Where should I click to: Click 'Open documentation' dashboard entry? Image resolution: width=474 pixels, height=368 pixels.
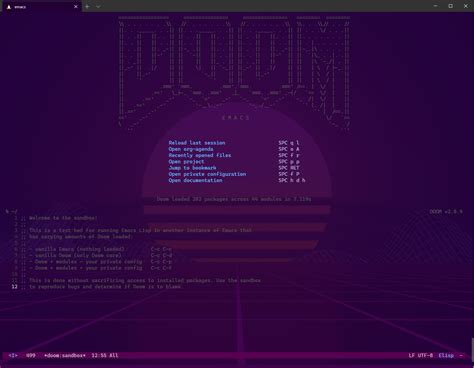click(x=195, y=180)
